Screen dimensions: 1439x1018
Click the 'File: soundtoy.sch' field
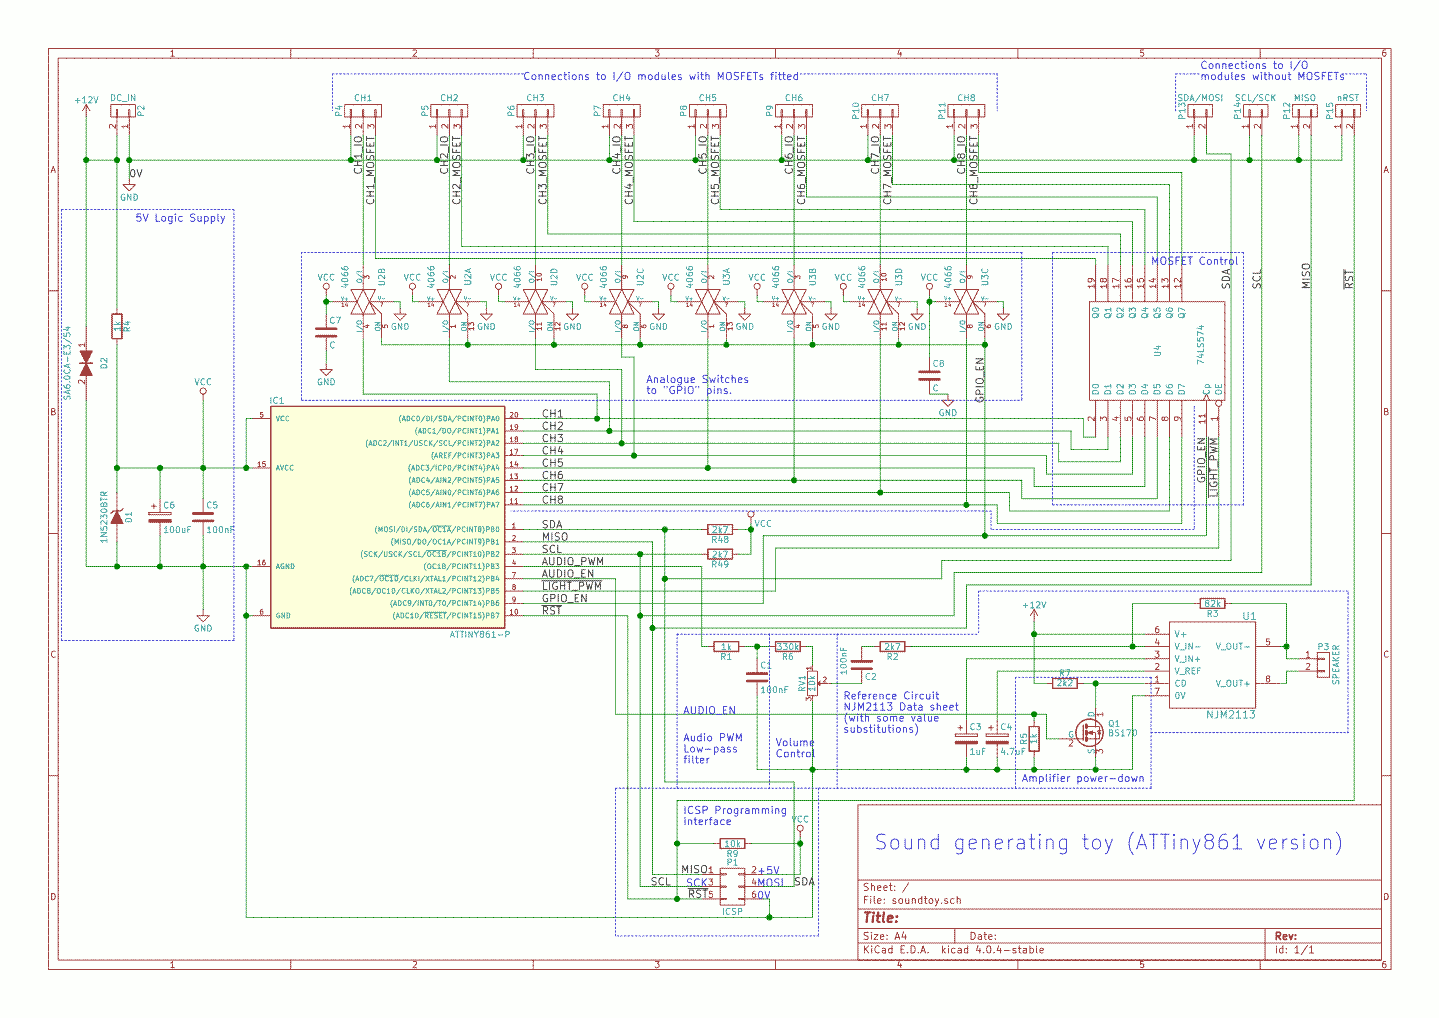tap(912, 900)
